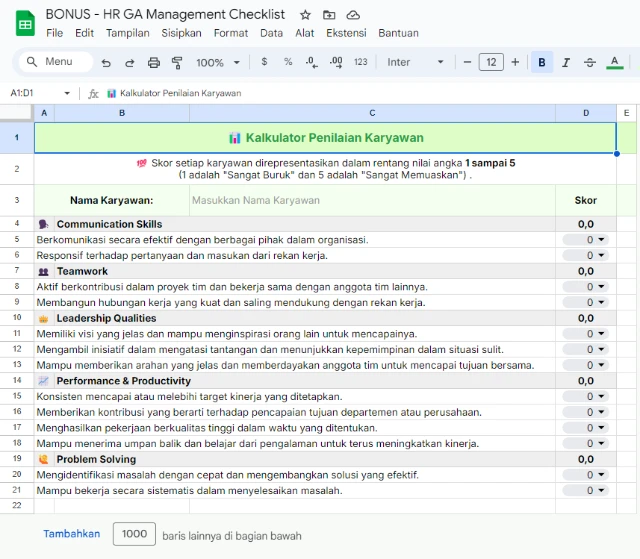Open the 100% zoom dropdown

[x=217, y=62]
